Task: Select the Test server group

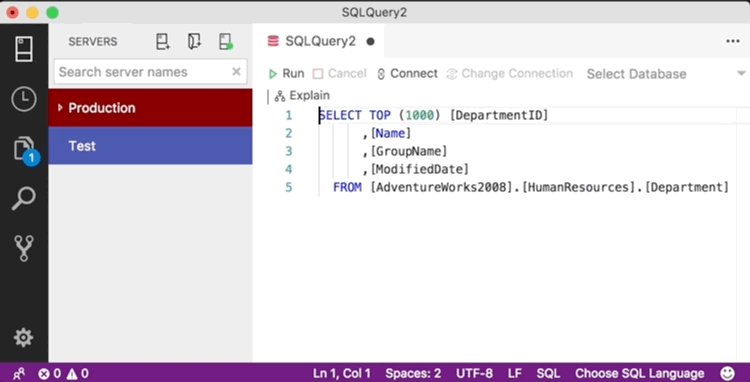Action: (150, 145)
